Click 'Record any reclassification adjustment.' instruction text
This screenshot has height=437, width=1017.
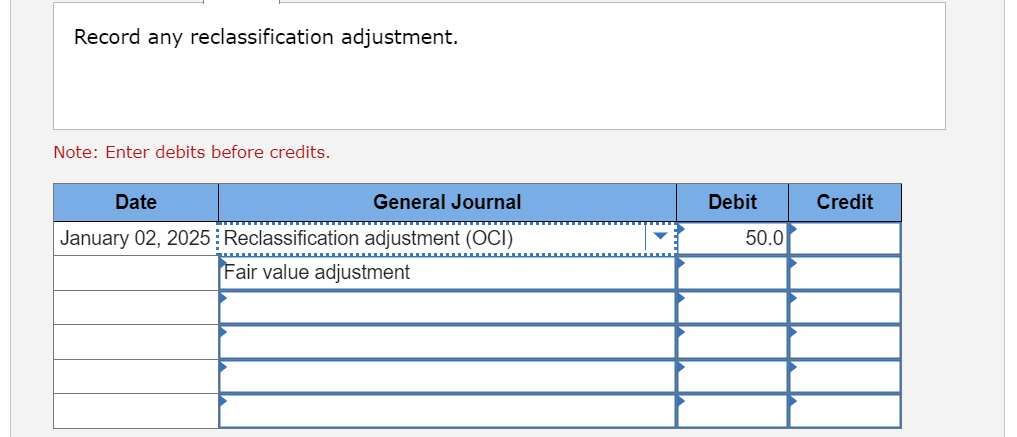[x=266, y=38]
